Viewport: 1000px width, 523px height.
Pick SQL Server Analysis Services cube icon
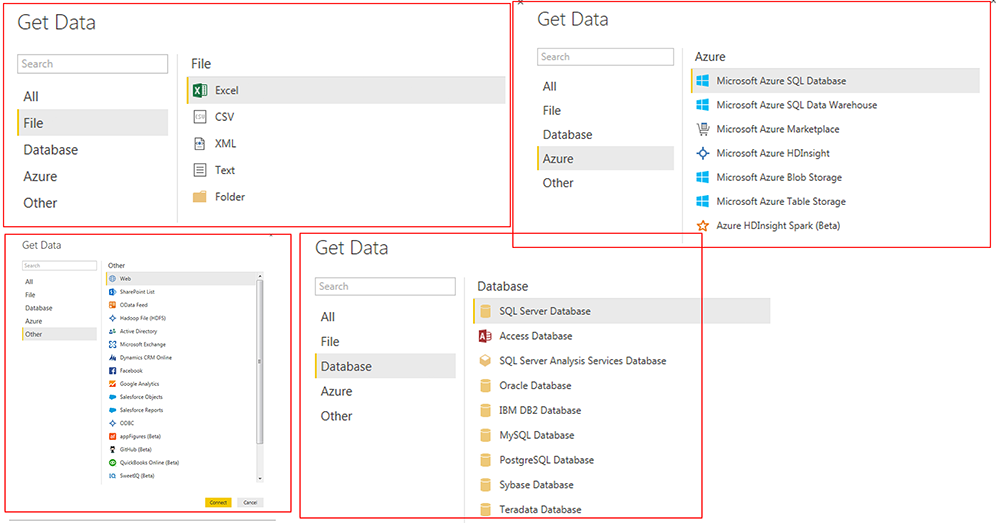pos(485,361)
